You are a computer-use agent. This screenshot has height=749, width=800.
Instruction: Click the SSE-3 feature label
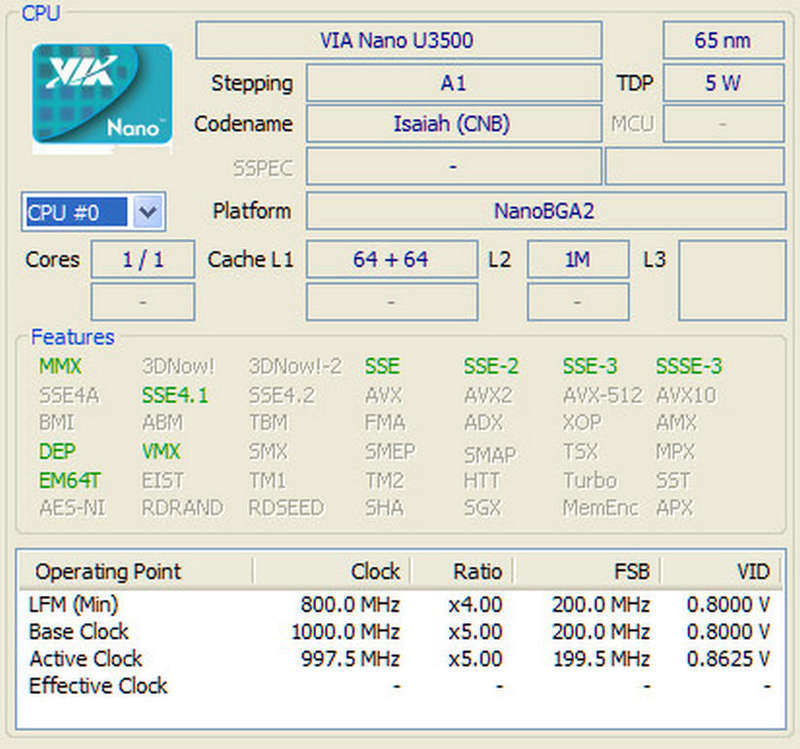click(x=590, y=366)
